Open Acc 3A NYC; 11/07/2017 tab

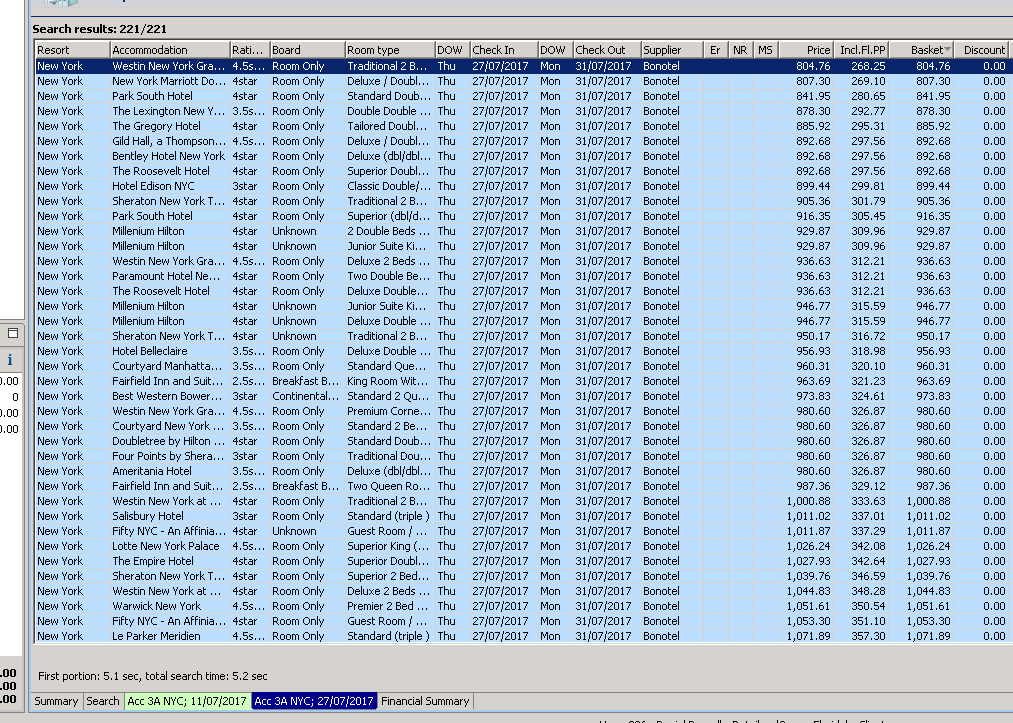point(187,701)
